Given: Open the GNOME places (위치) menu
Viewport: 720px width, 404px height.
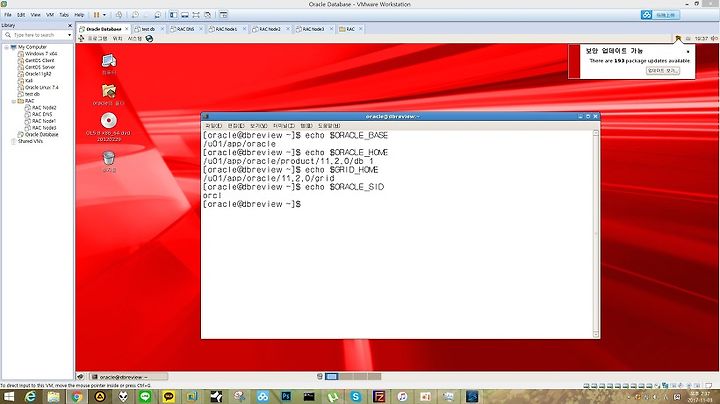Looking at the screenshot, I should pyautogui.click(x=118, y=39).
